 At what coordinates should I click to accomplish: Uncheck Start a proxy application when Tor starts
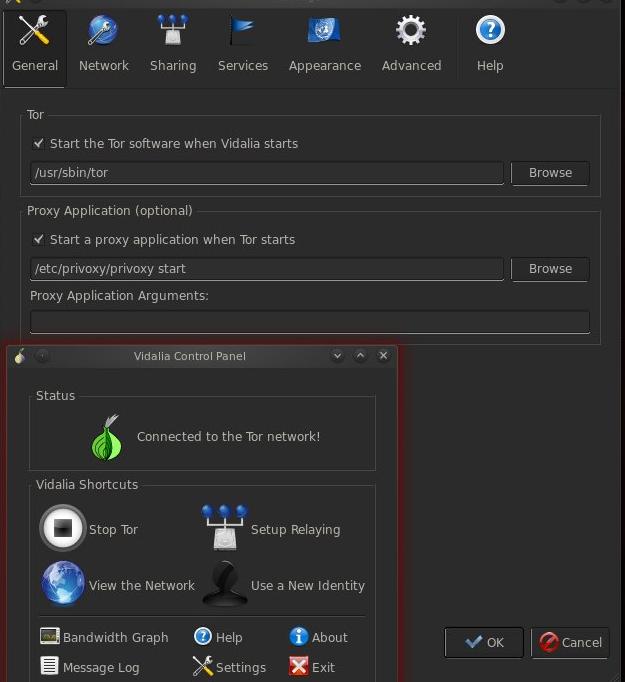coord(39,240)
